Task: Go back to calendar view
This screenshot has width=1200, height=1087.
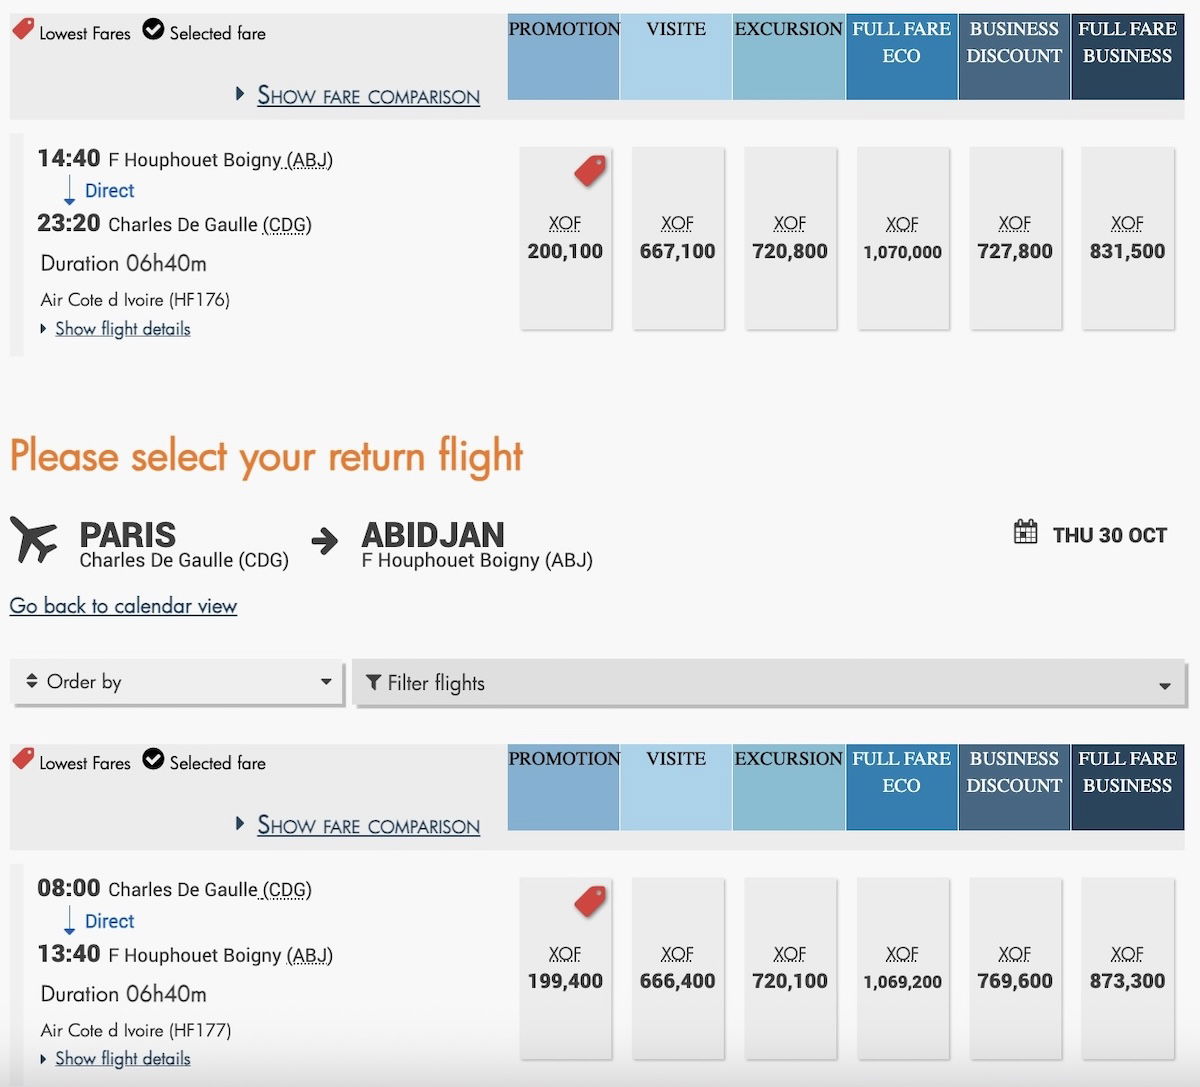Action: pos(123,606)
